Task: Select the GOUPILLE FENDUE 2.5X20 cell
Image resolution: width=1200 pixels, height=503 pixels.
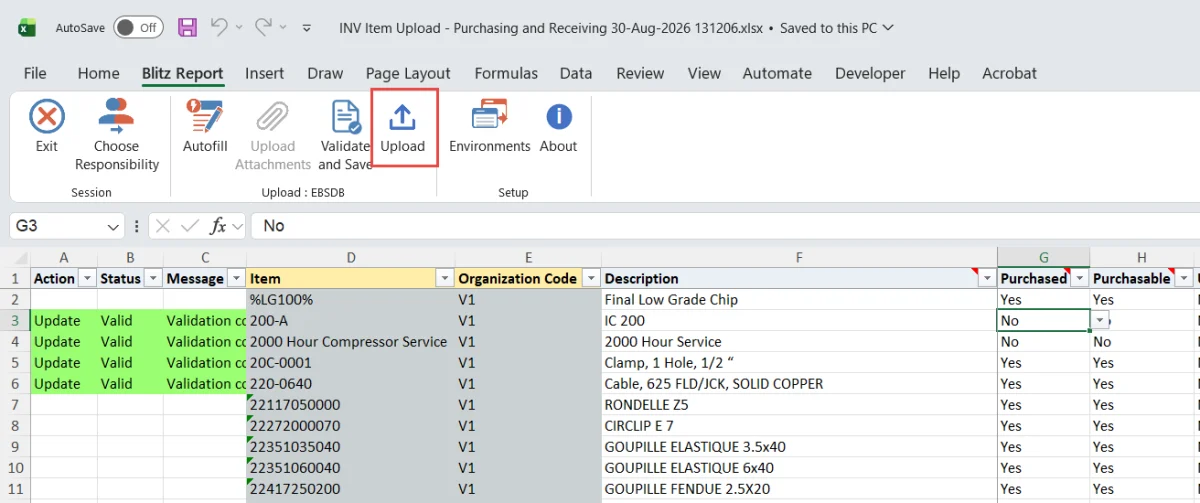Action: click(x=799, y=489)
